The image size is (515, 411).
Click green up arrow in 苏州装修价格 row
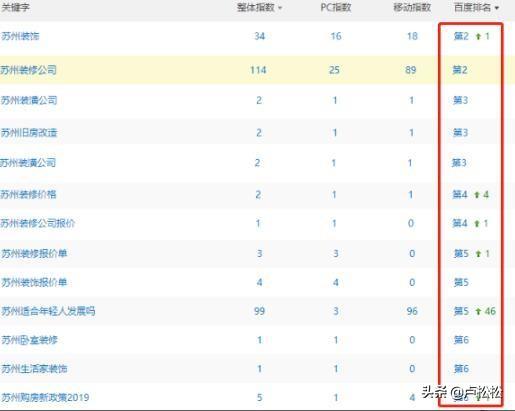point(477,195)
